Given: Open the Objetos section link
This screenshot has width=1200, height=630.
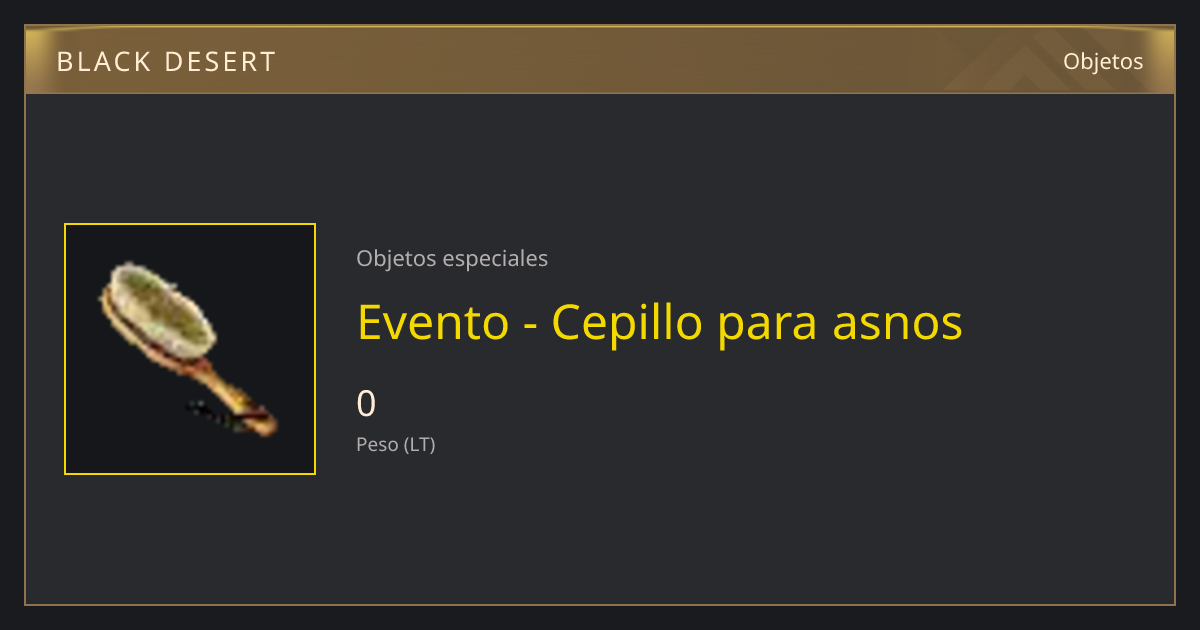Looking at the screenshot, I should [x=1103, y=61].
